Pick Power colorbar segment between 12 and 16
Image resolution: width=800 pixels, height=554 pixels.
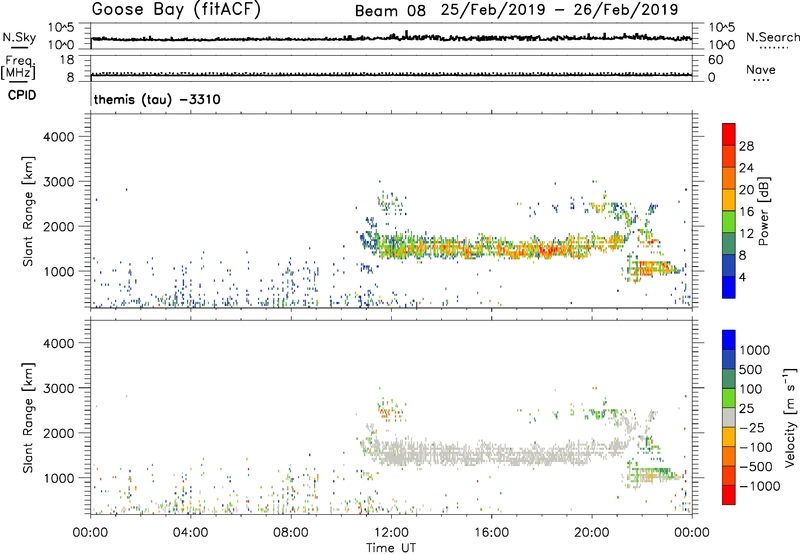(x=729, y=222)
